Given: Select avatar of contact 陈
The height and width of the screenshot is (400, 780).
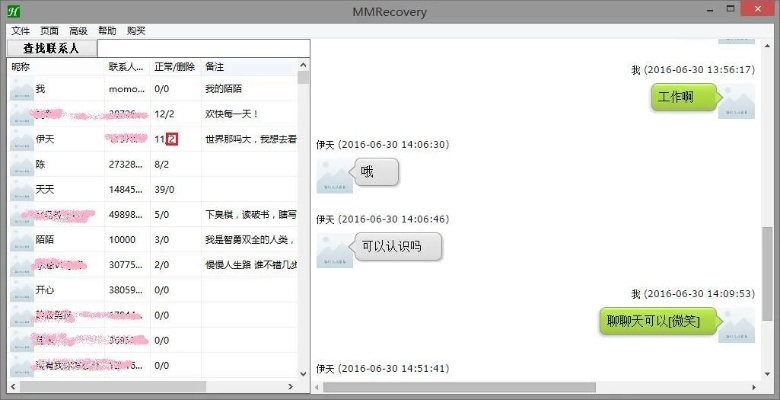Looking at the screenshot, I should click(22, 165).
